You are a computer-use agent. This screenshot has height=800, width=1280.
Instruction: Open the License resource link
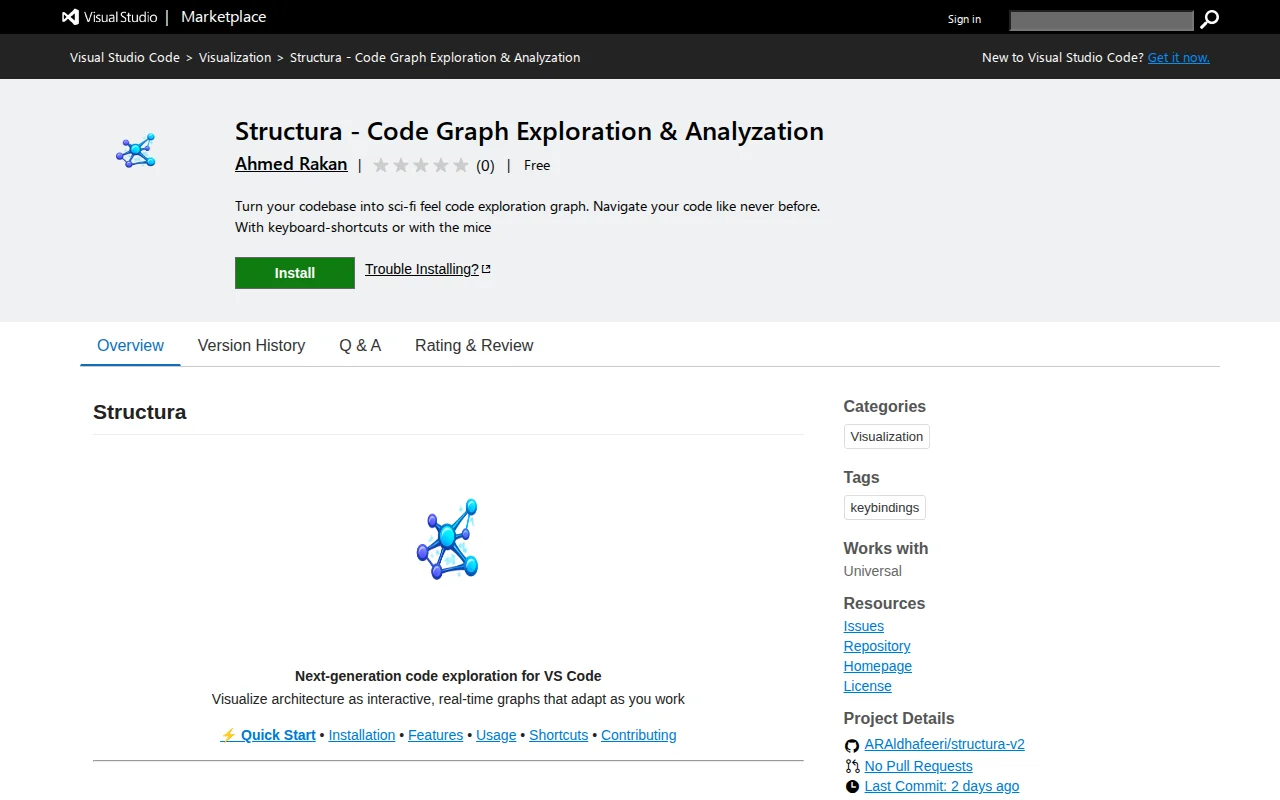point(868,686)
